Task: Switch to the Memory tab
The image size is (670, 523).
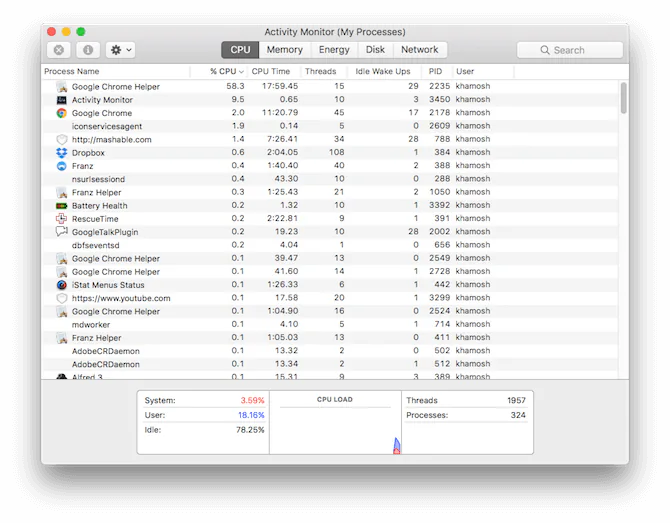Action: 285,50
